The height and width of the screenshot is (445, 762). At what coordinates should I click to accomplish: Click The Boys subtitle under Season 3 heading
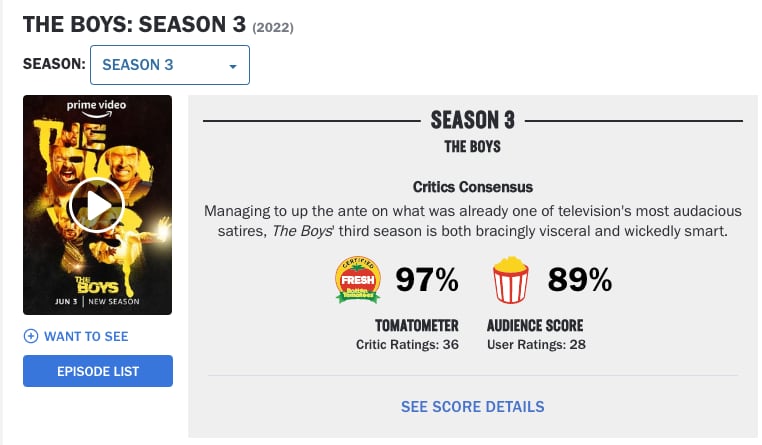pos(472,147)
